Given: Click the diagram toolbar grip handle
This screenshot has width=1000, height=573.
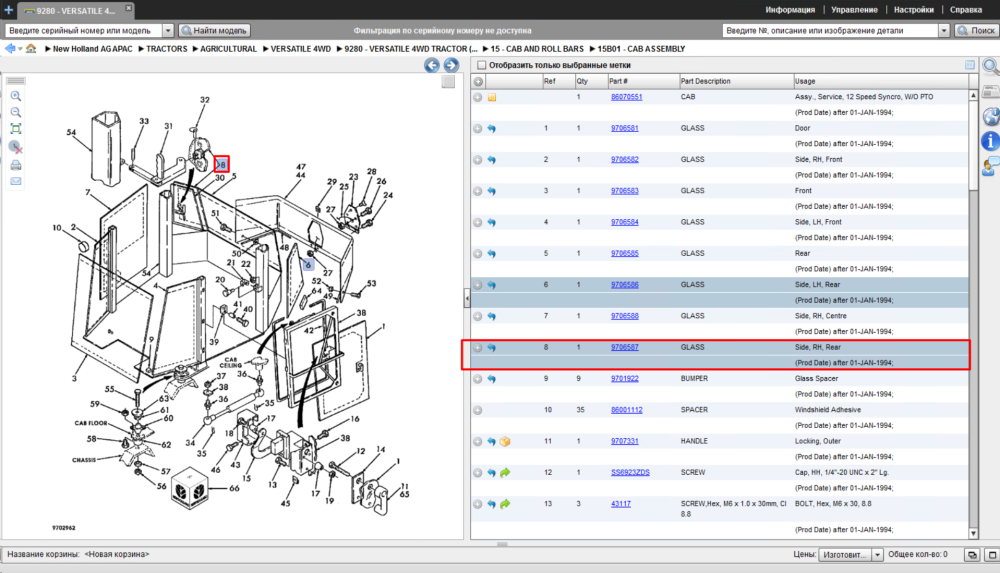Looking at the screenshot, I should pos(16,81).
